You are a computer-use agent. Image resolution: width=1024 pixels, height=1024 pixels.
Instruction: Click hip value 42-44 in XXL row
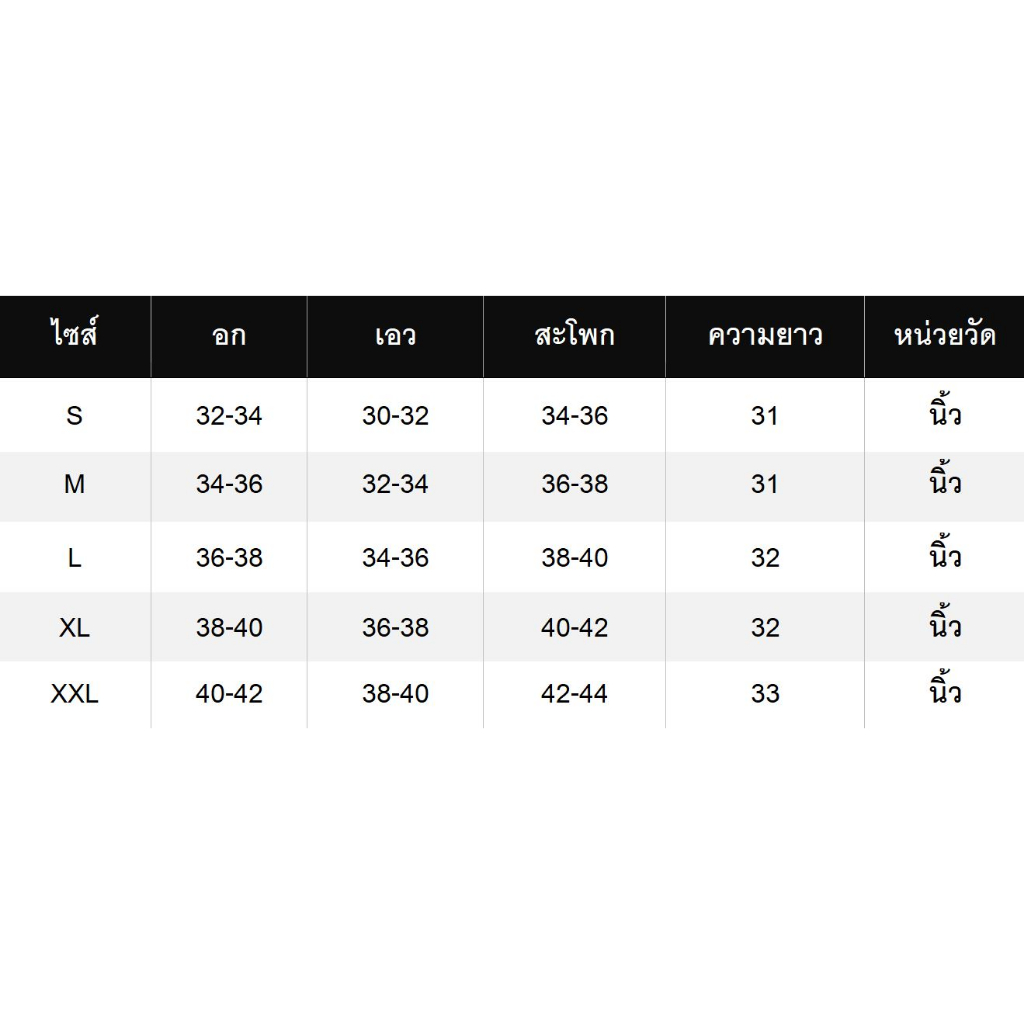pos(574,694)
